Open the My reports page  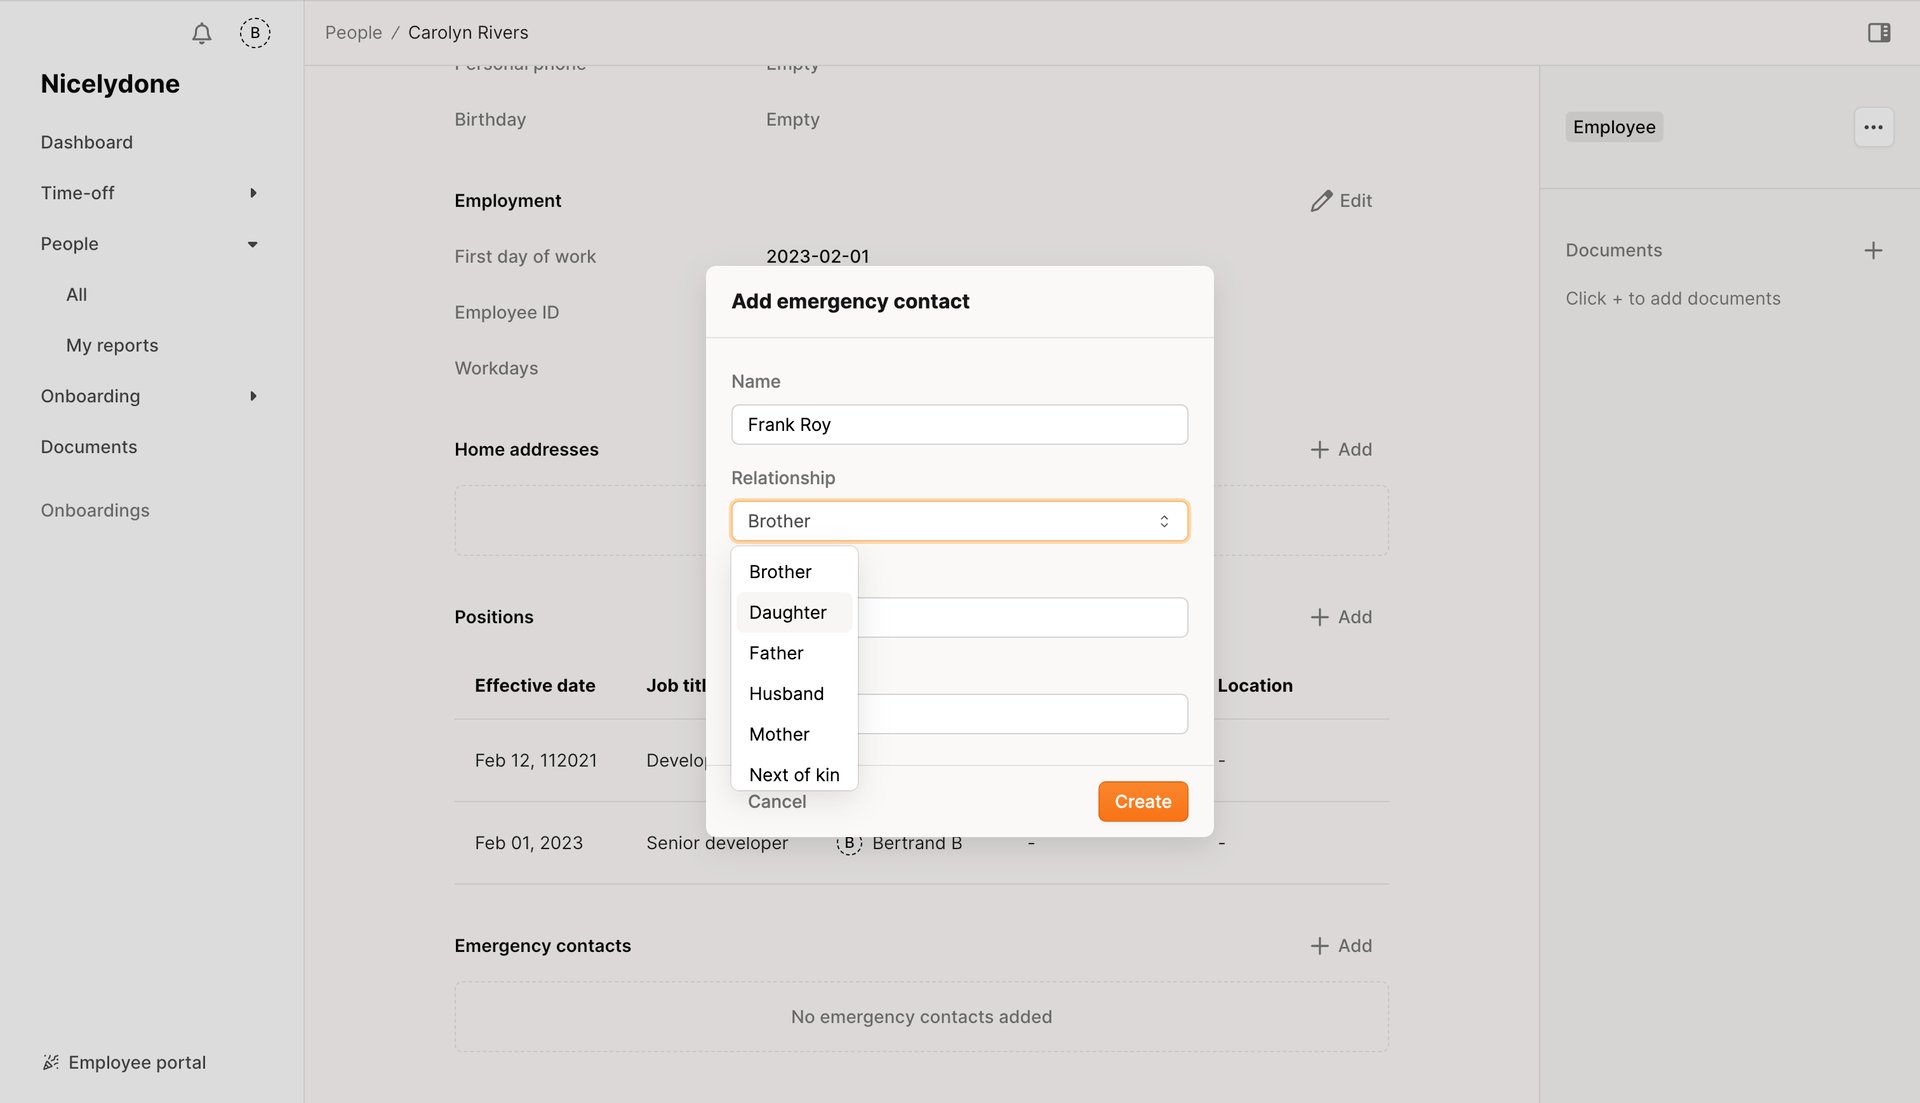click(x=112, y=345)
